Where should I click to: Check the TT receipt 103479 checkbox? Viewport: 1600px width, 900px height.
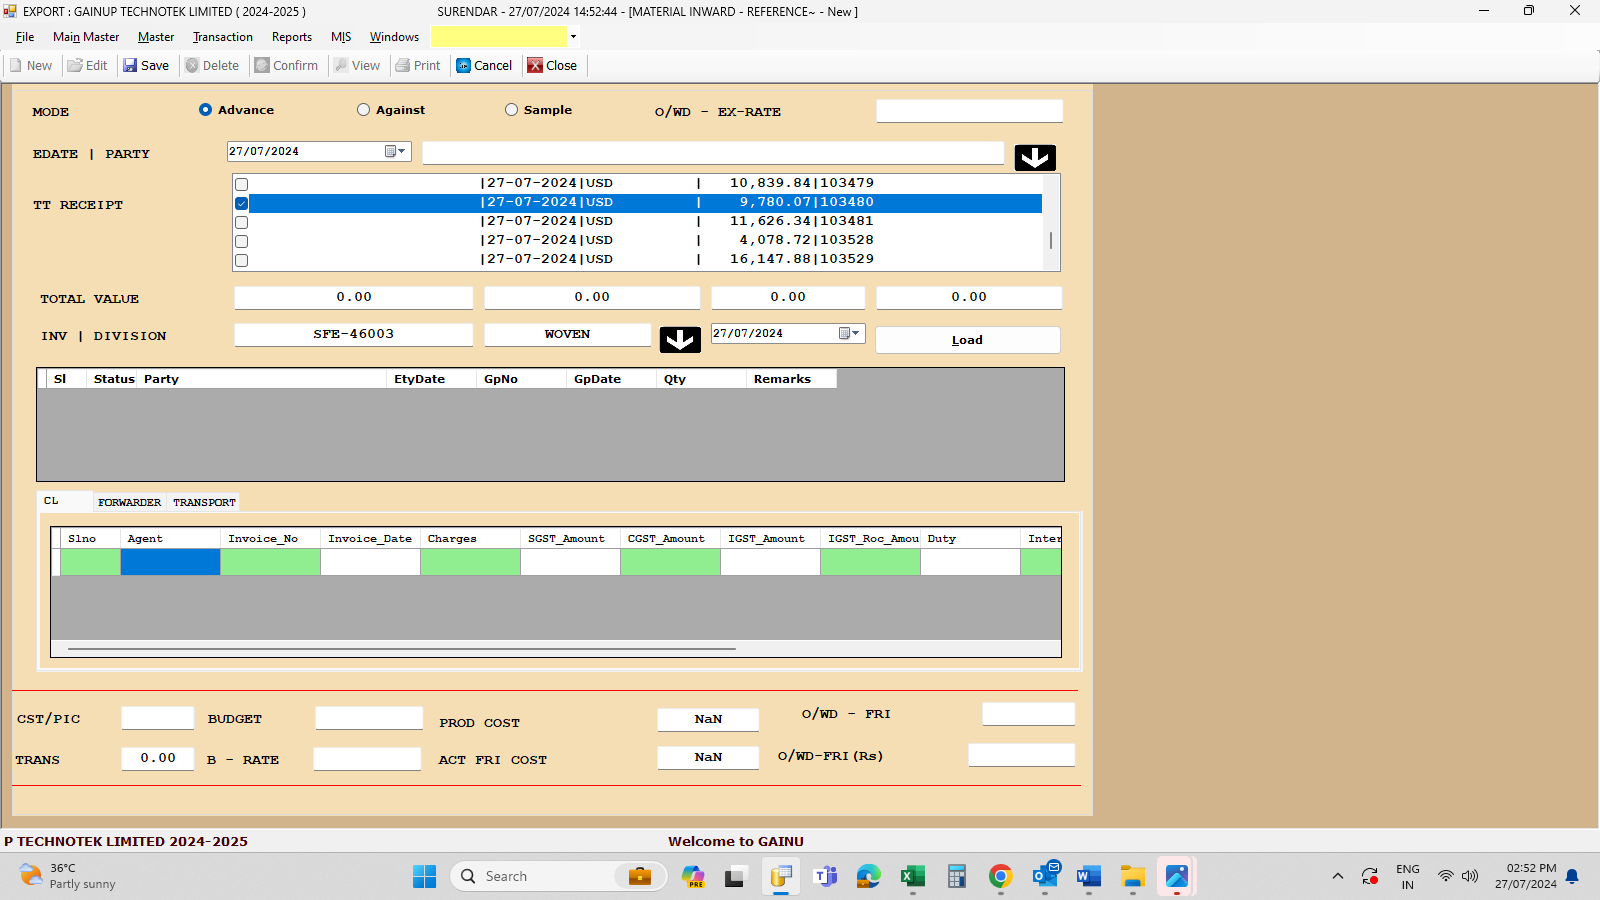click(x=242, y=184)
